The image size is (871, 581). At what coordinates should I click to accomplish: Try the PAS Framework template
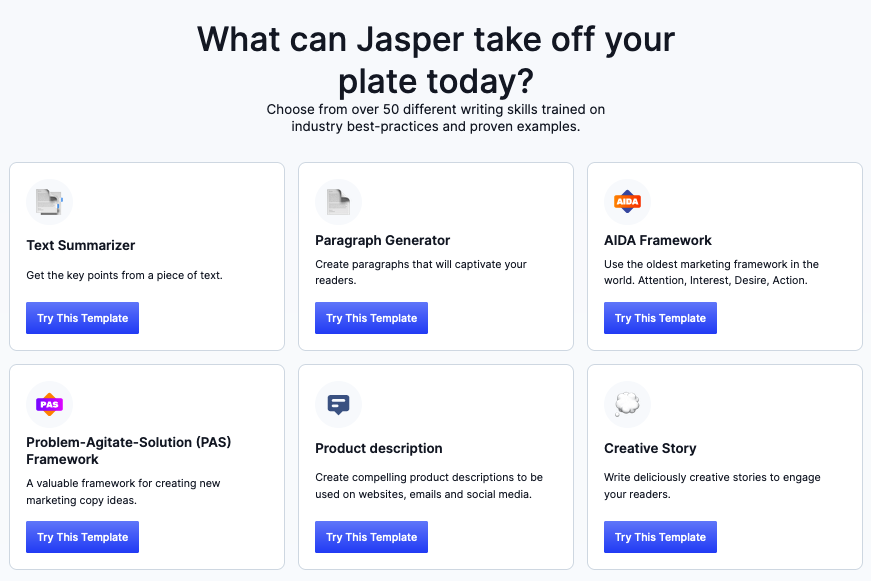tap(82, 537)
